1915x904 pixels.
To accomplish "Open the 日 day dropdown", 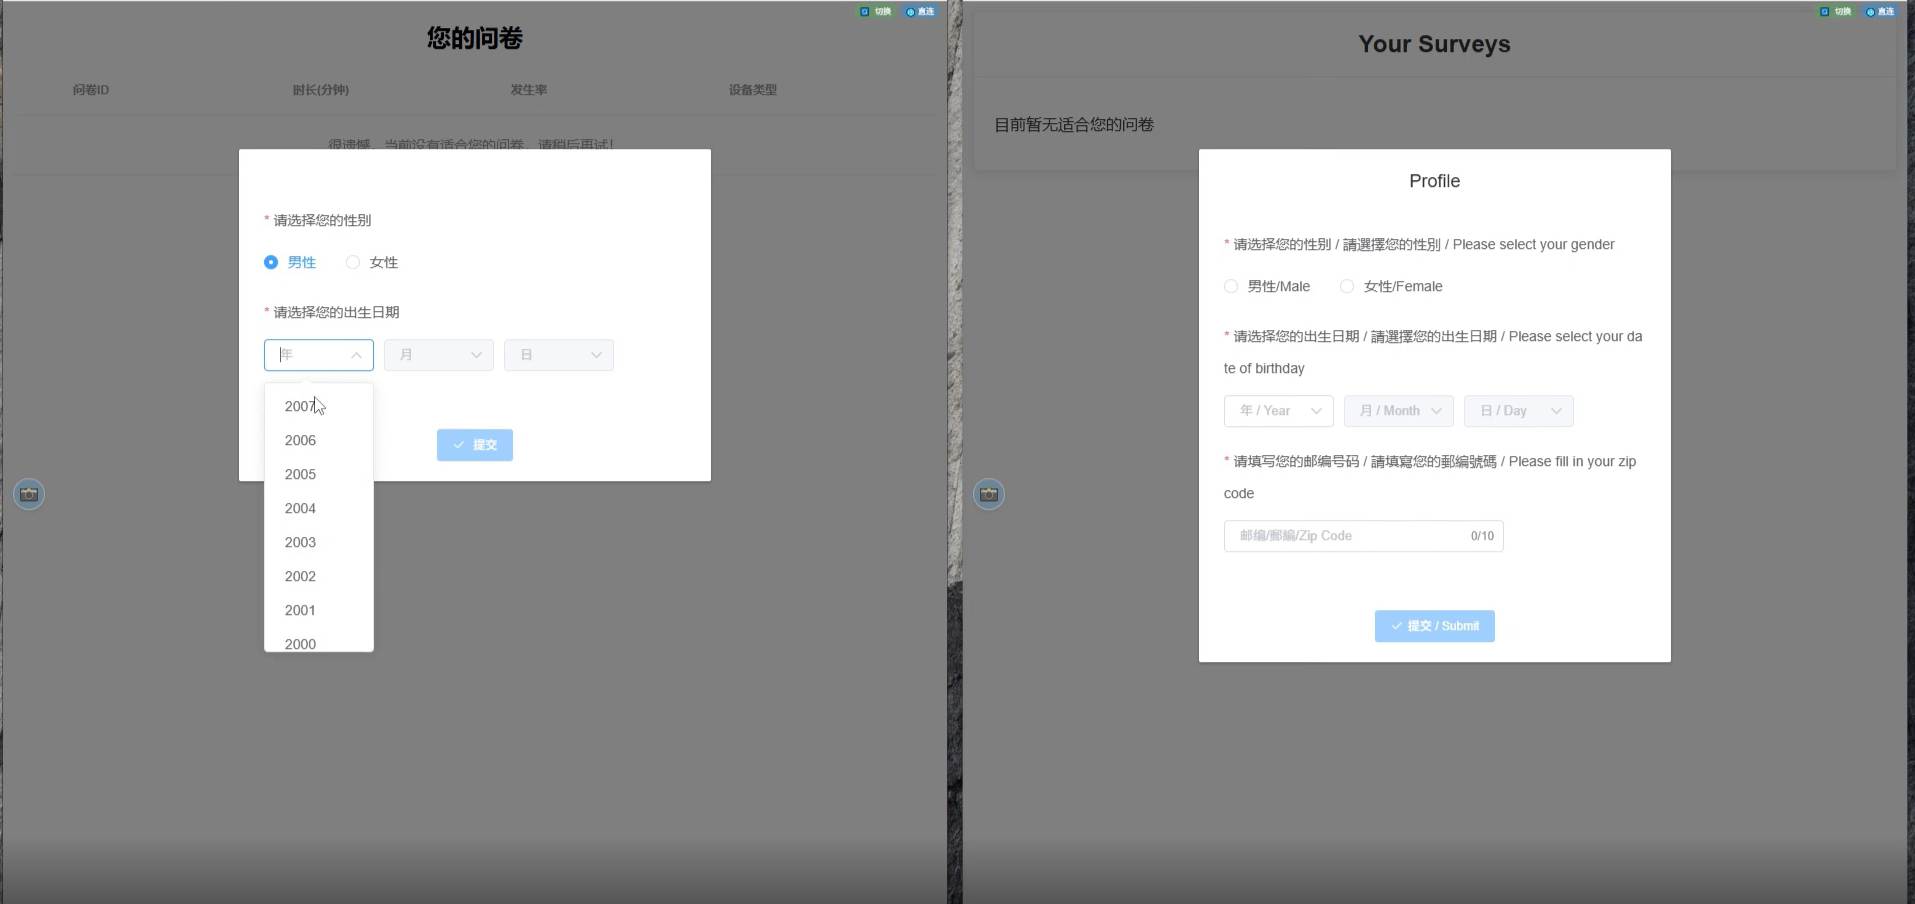I will click(x=559, y=355).
